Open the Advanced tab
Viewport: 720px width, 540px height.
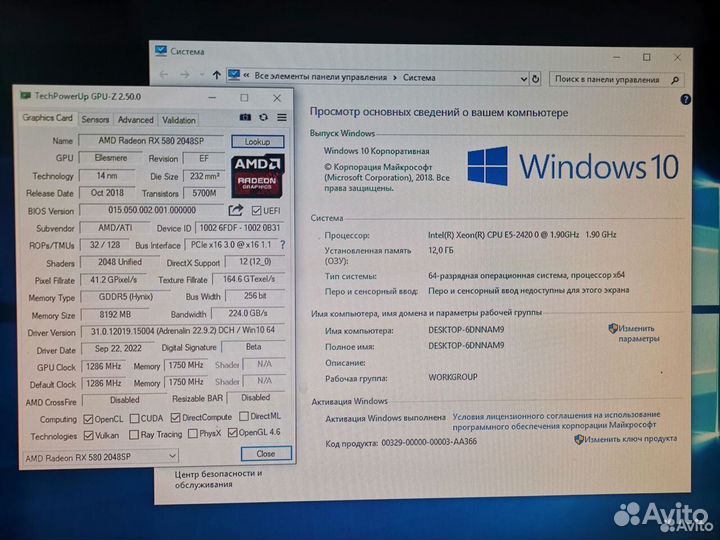pyautogui.click(x=135, y=120)
